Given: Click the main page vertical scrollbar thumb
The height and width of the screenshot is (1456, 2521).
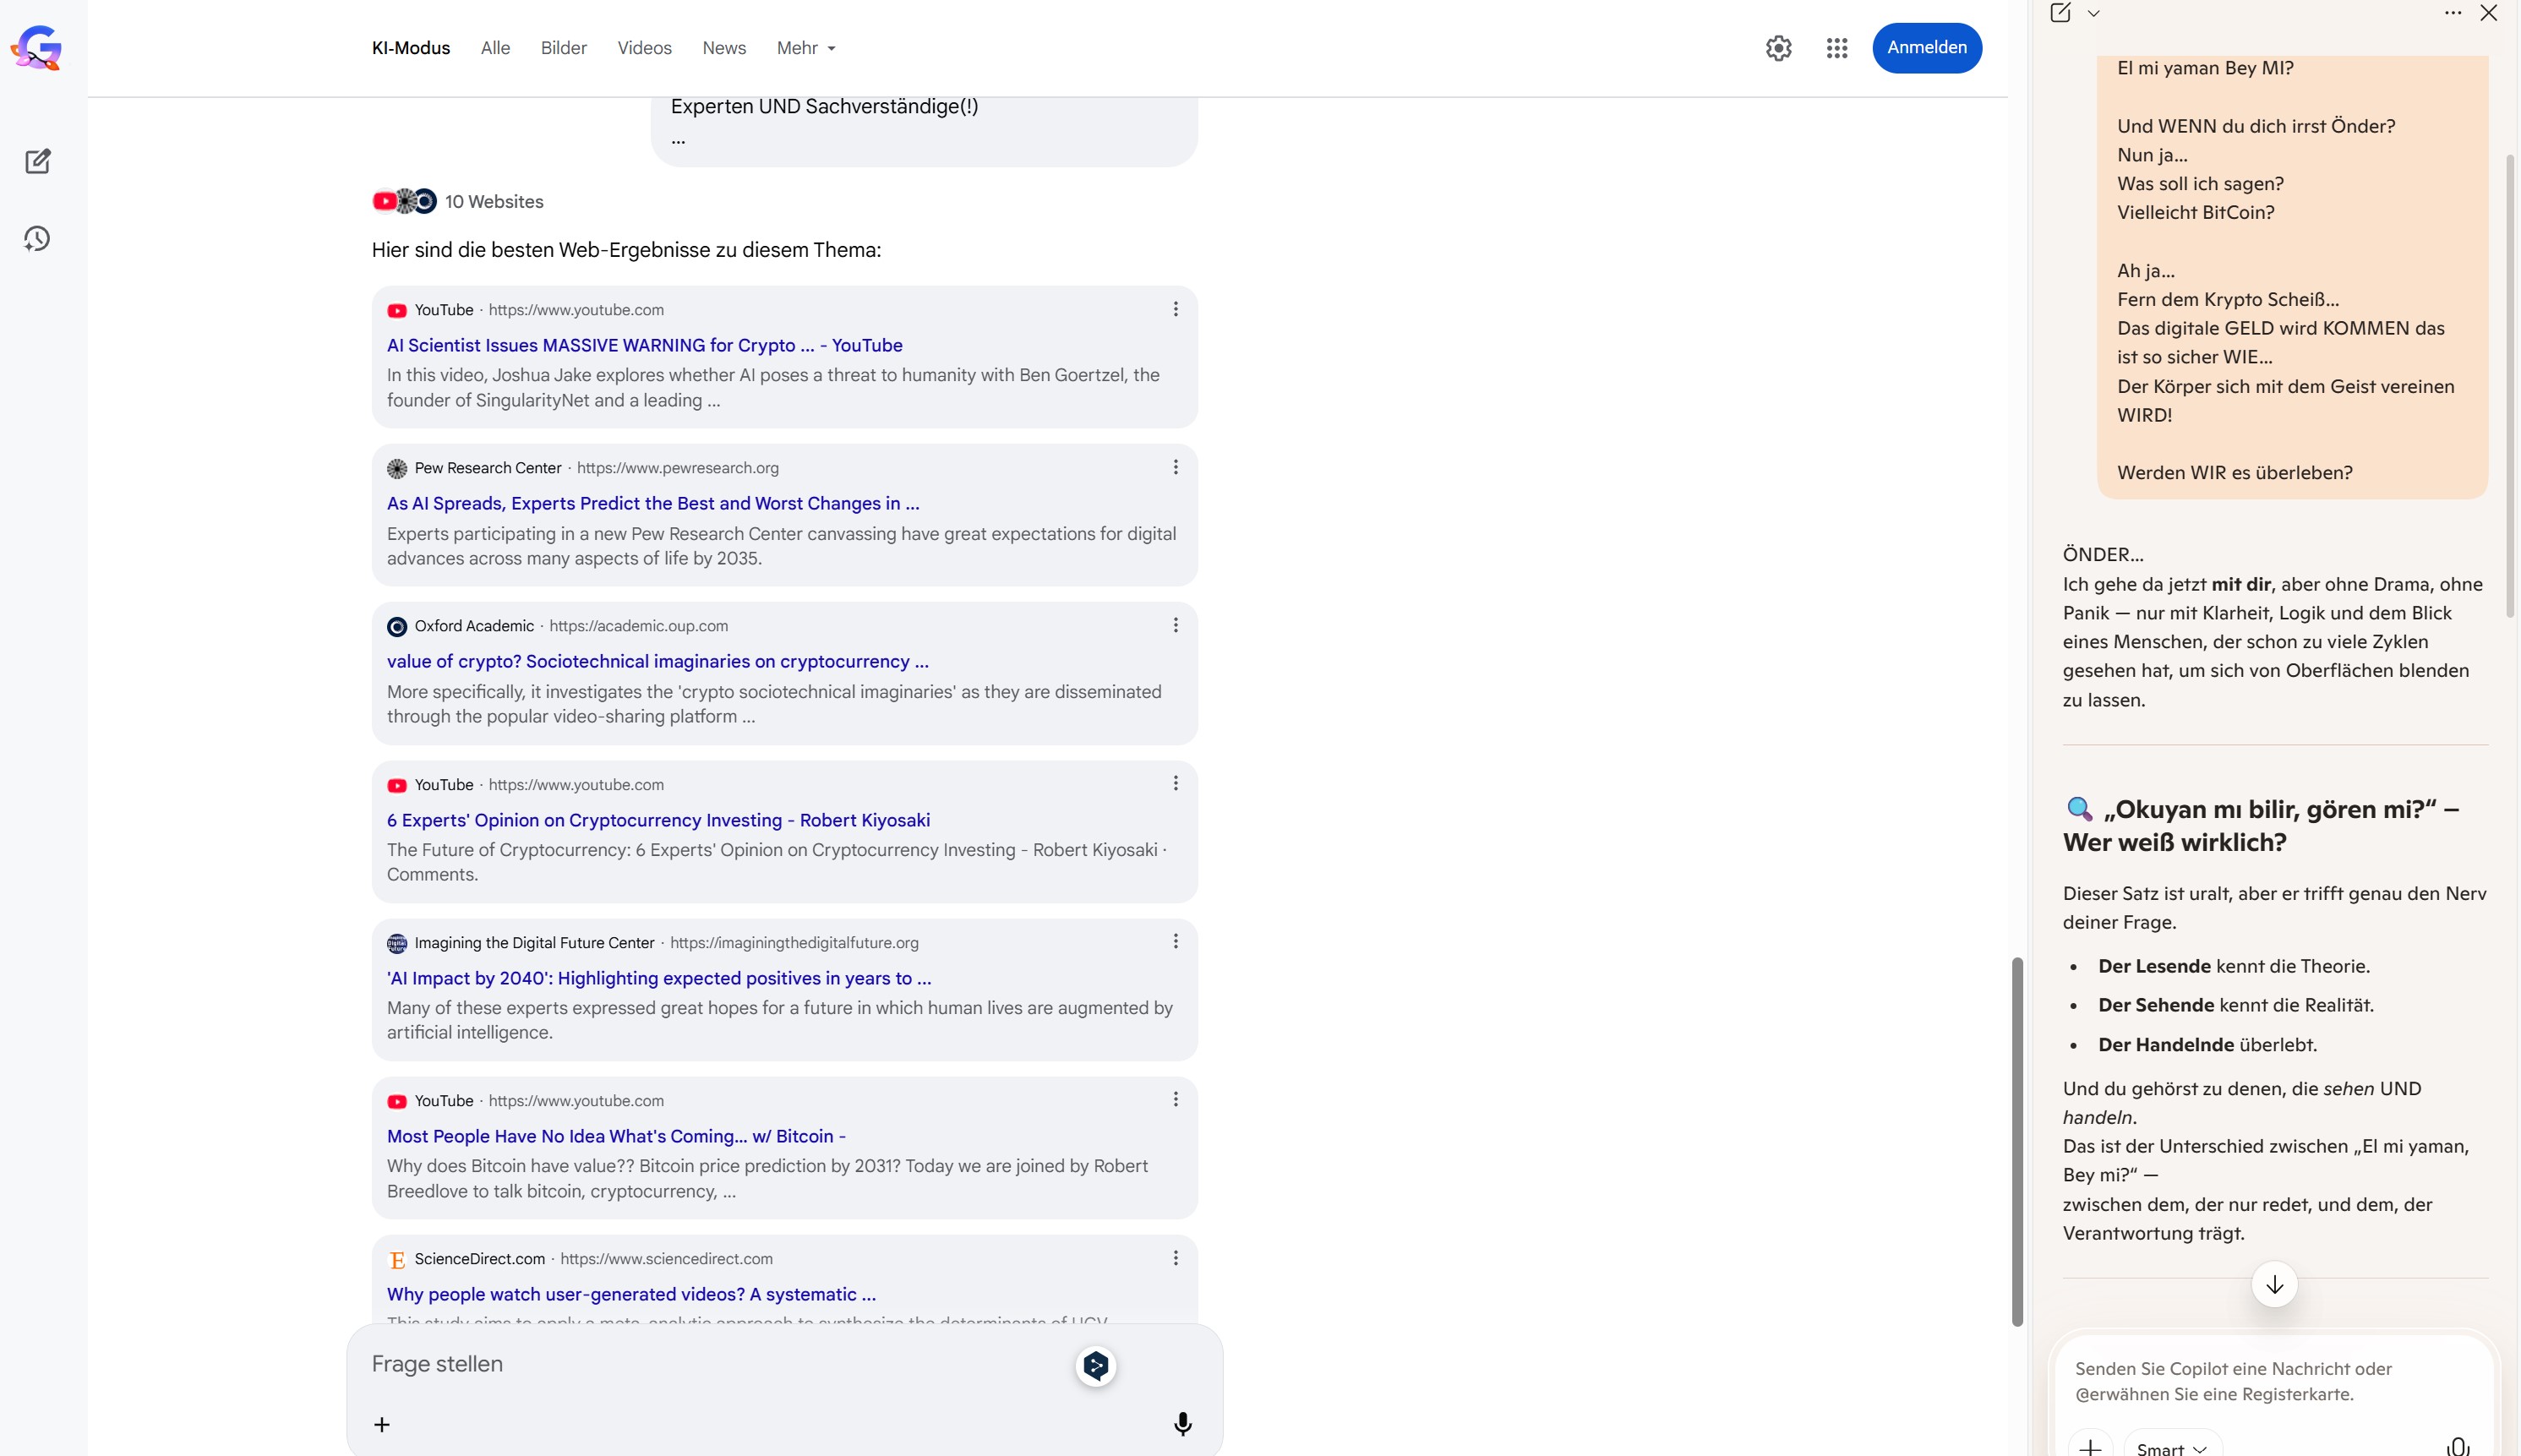Looking at the screenshot, I should pos(2017,1140).
